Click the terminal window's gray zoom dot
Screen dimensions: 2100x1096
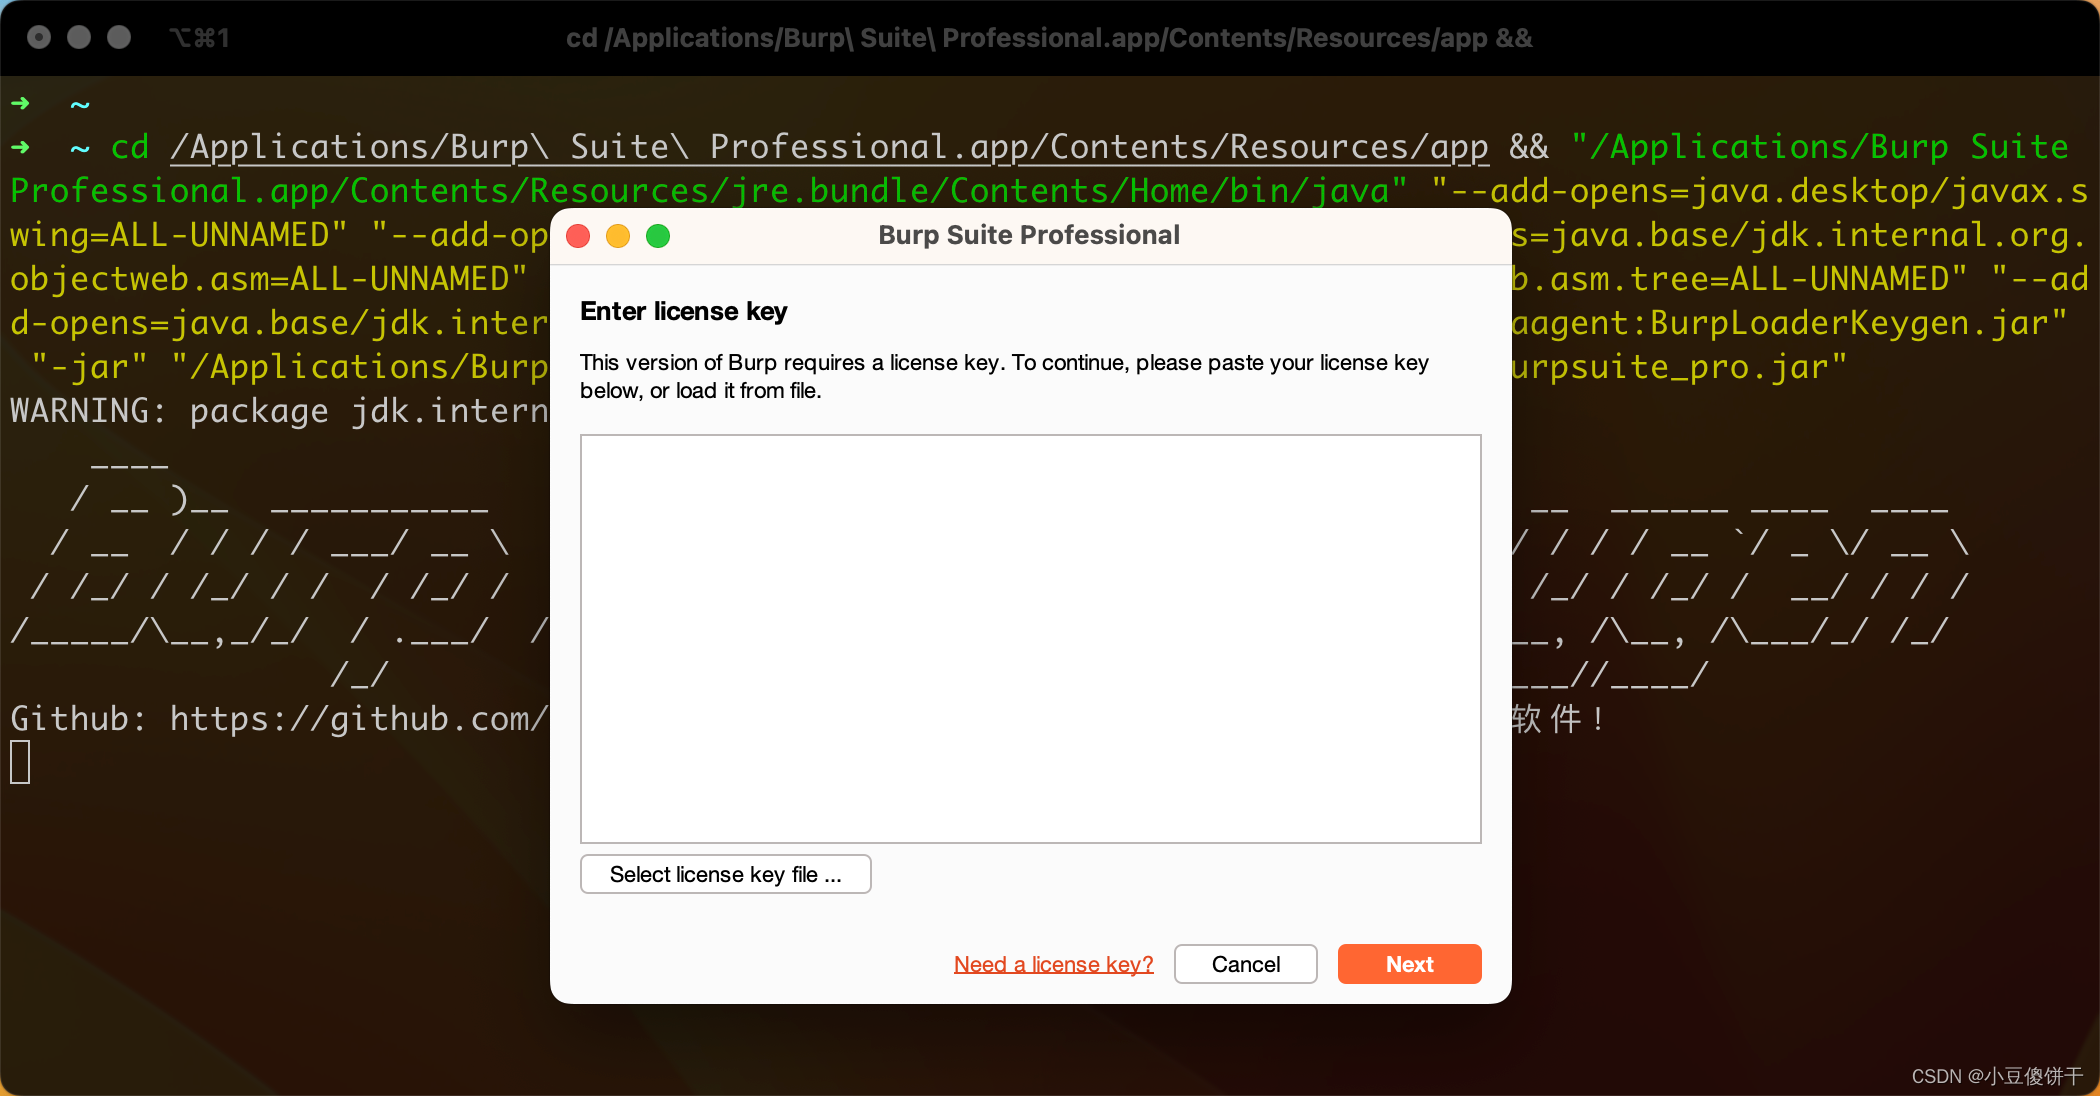click(119, 38)
